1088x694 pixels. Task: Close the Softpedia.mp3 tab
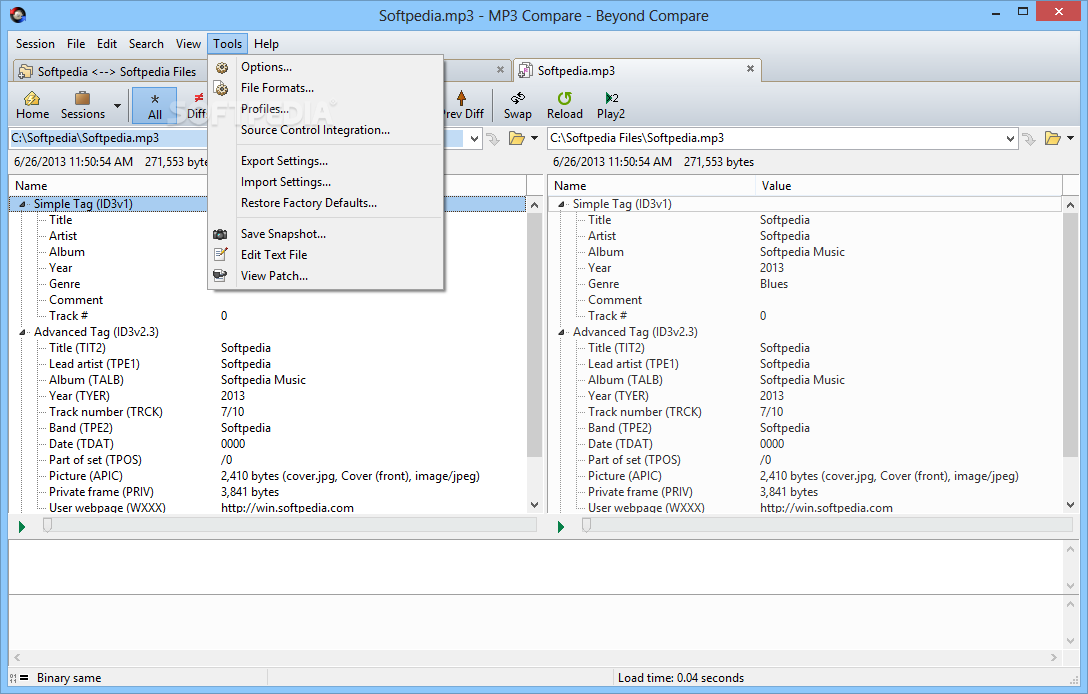[x=750, y=69]
